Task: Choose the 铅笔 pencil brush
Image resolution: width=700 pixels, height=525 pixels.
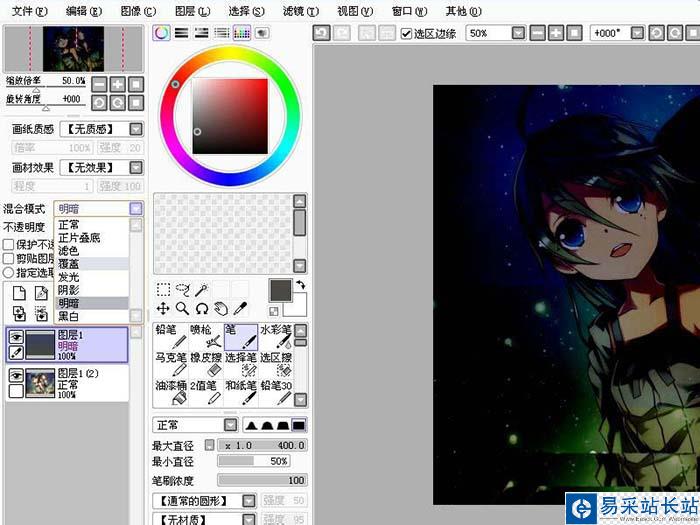Action: pyautogui.click(x=171, y=337)
